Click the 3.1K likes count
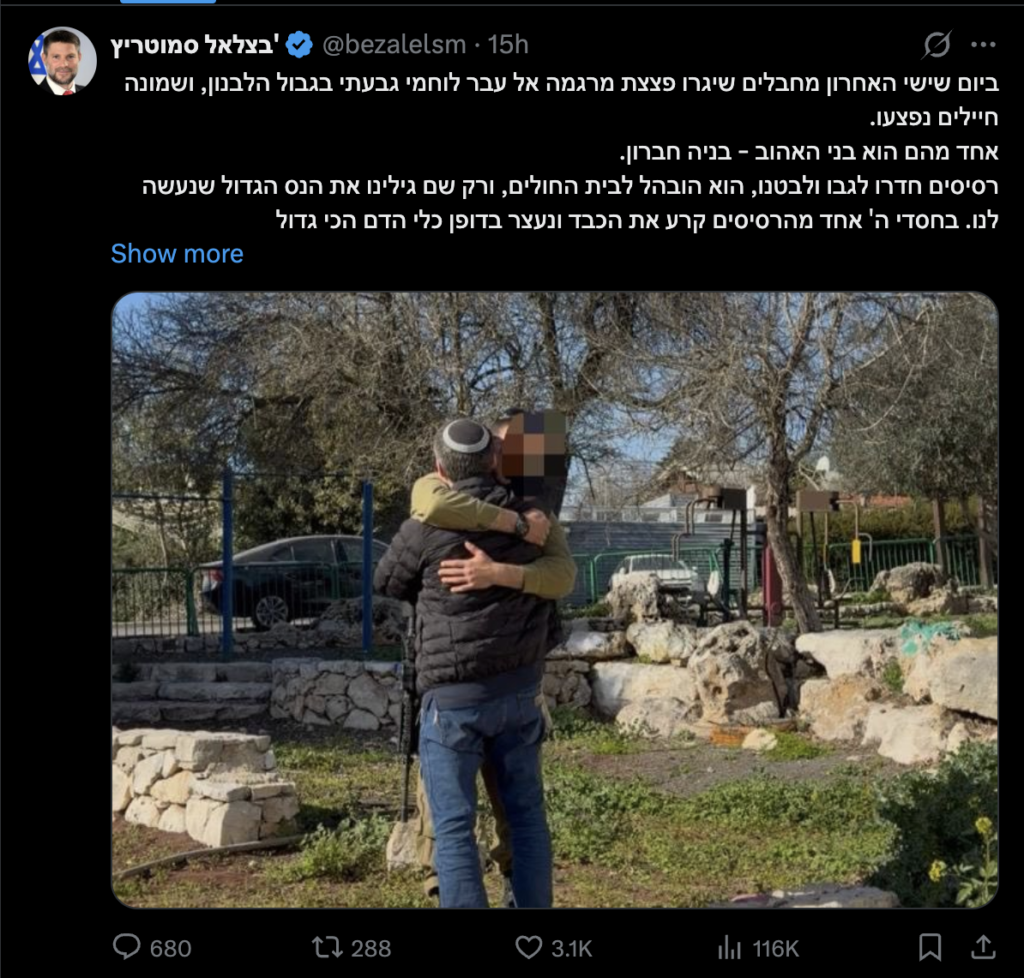Image resolution: width=1024 pixels, height=978 pixels. [x=572, y=948]
